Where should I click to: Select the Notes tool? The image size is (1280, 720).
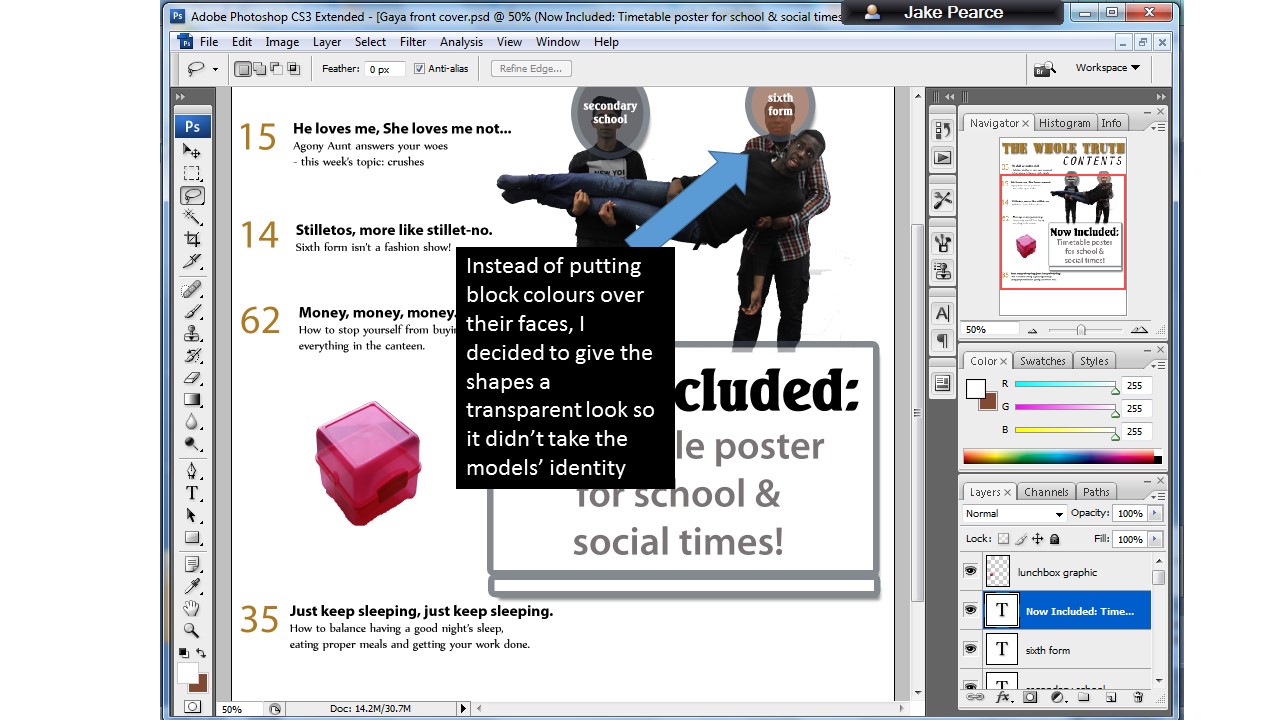pos(192,565)
